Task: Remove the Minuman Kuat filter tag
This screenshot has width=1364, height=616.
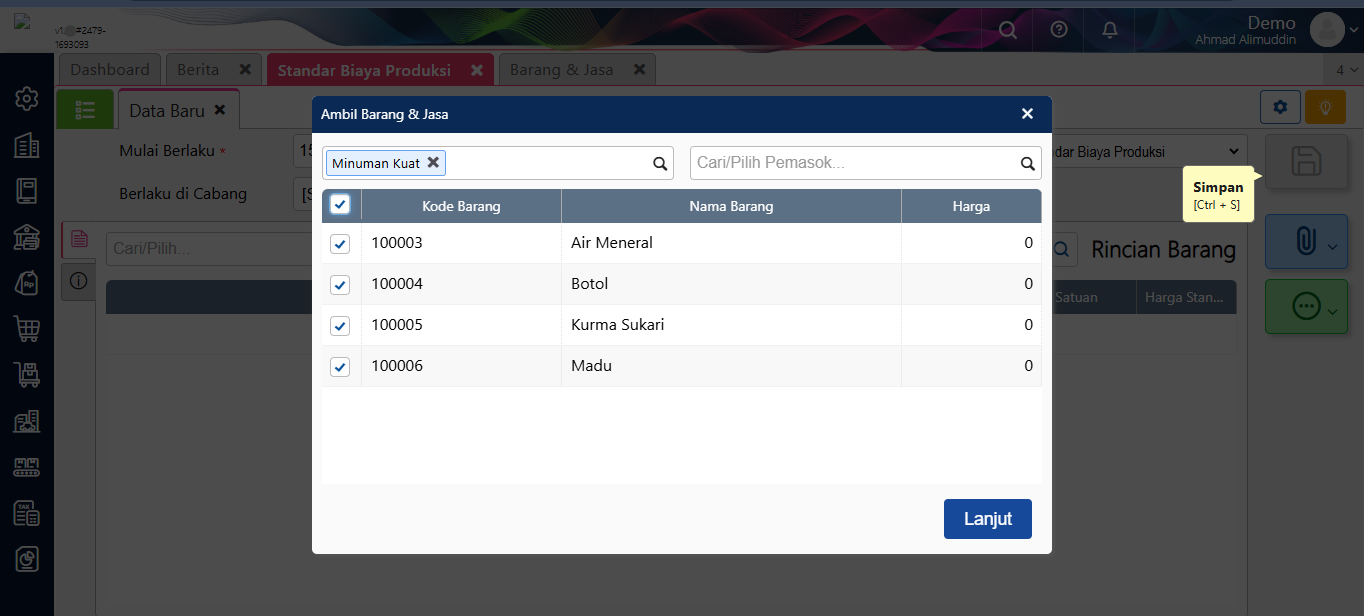Action: [x=433, y=162]
